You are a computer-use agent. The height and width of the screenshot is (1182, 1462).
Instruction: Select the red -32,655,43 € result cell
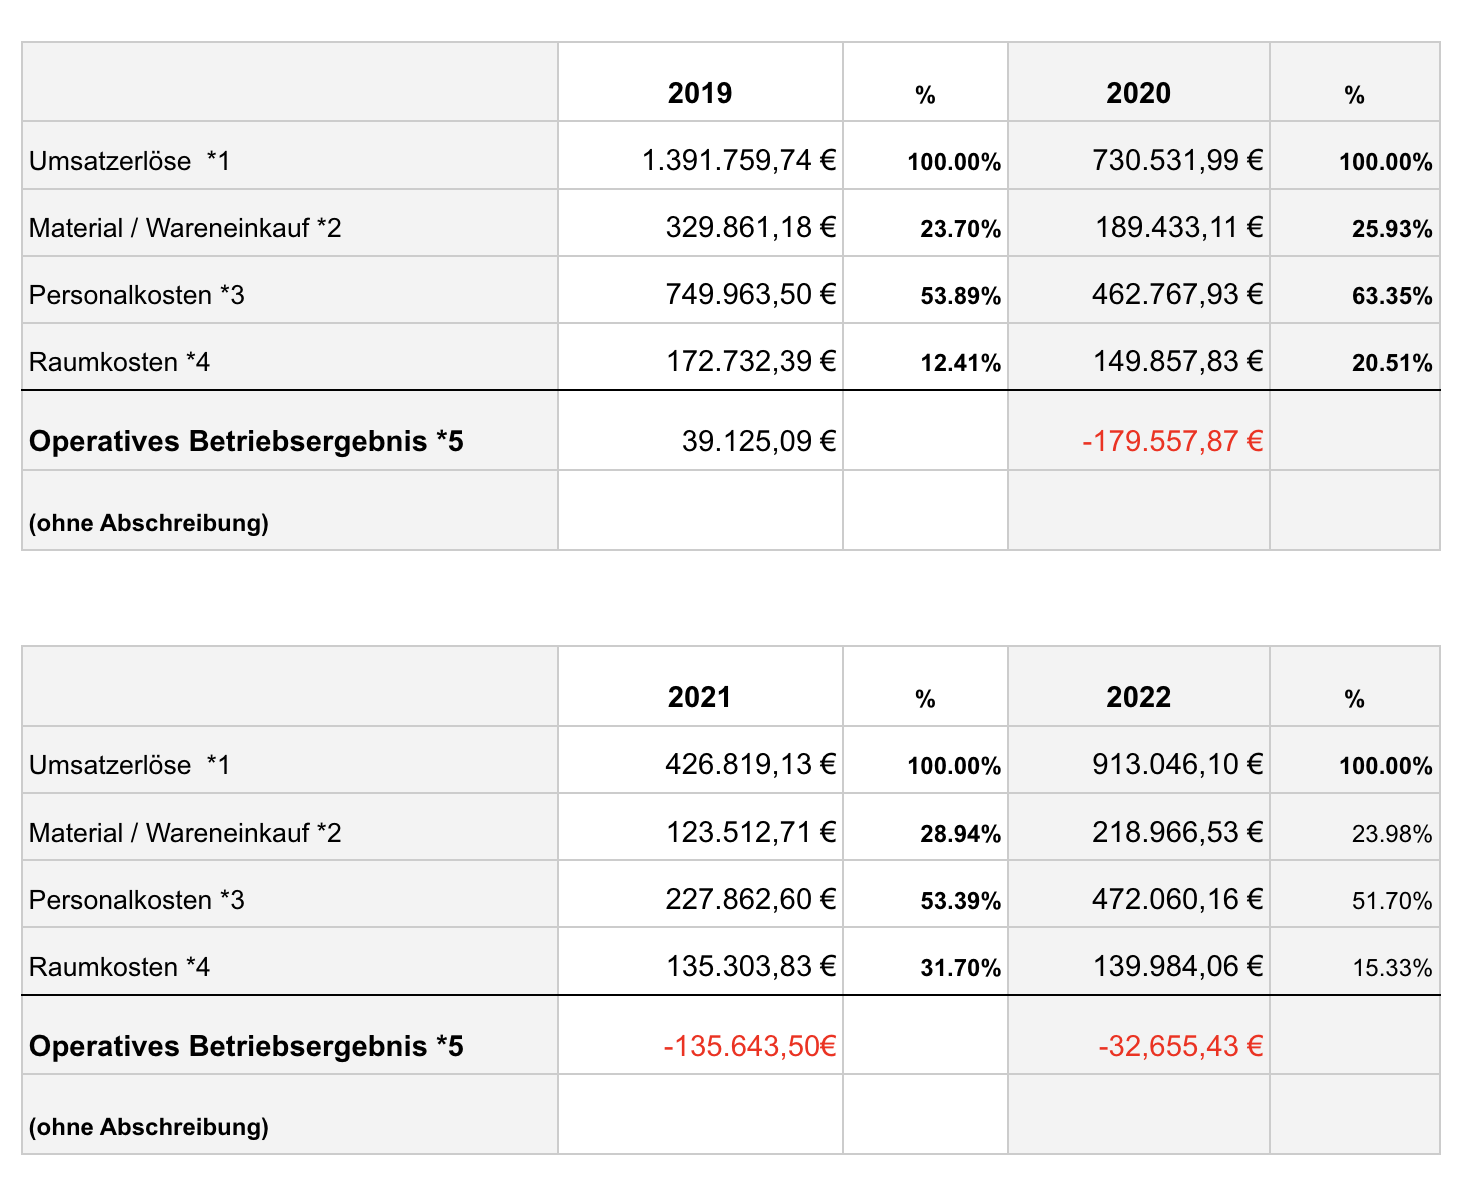[x=1138, y=1035]
